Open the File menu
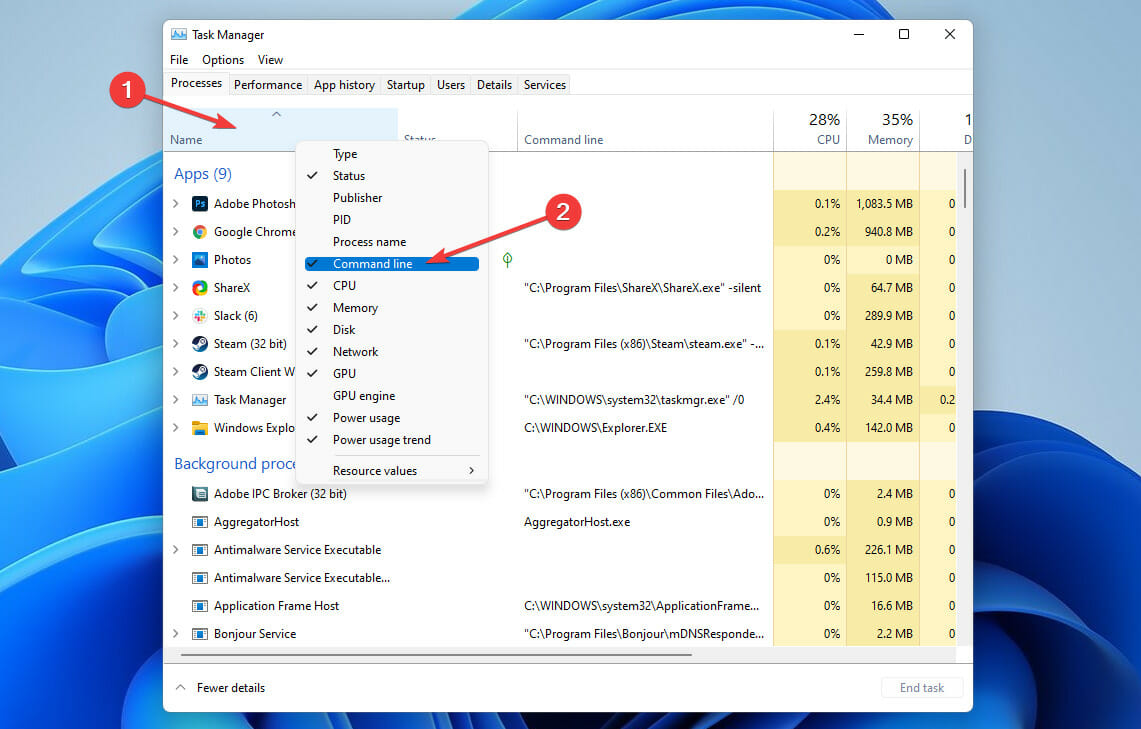 point(179,60)
